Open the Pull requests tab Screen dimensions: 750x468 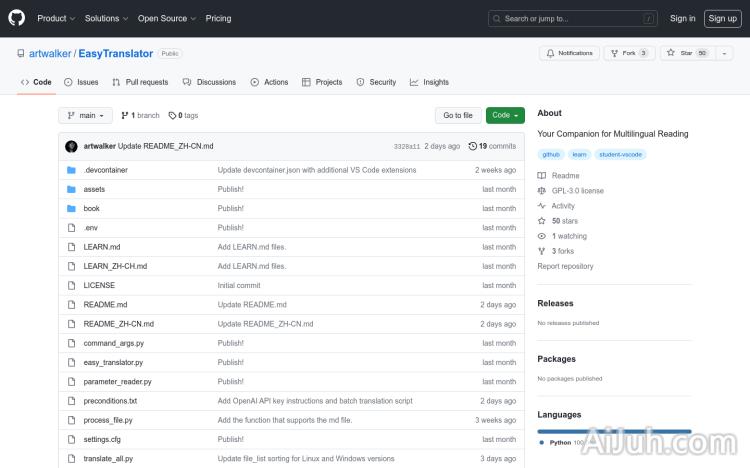(140, 82)
